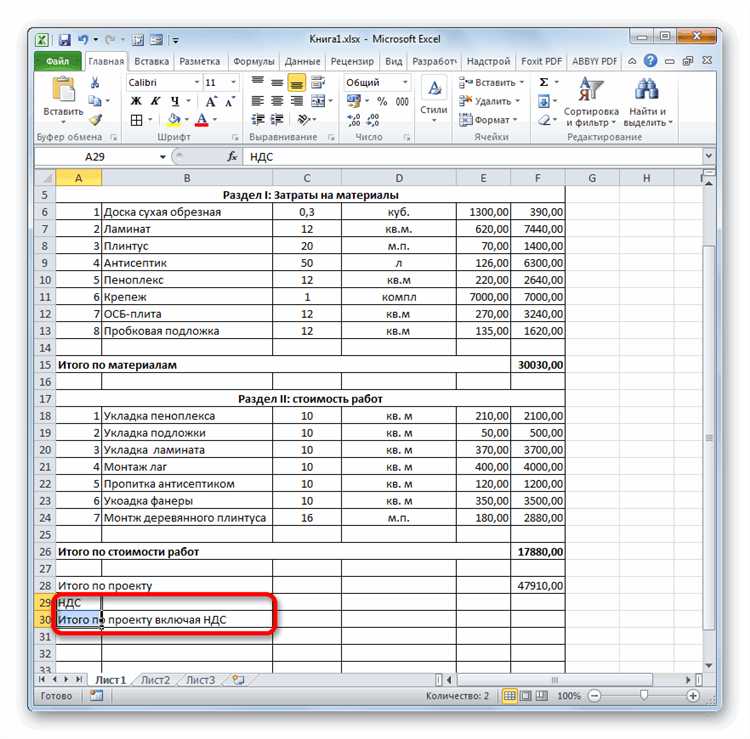Apply bold with the Ж button
The height and width of the screenshot is (739, 750).
click(x=136, y=101)
